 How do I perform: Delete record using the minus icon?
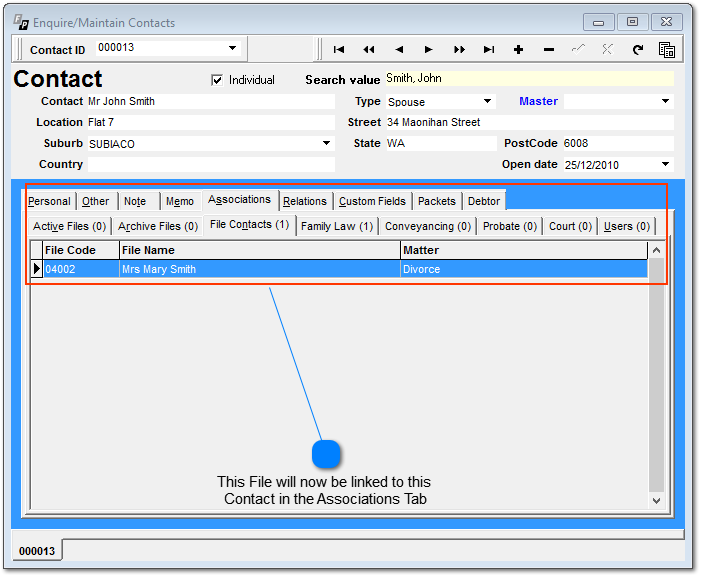[x=548, y=49]
